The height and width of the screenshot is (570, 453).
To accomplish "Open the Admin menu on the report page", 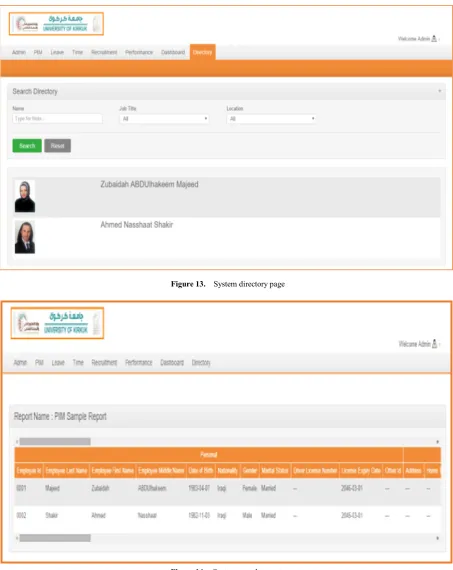I will [x=20, y=362].
